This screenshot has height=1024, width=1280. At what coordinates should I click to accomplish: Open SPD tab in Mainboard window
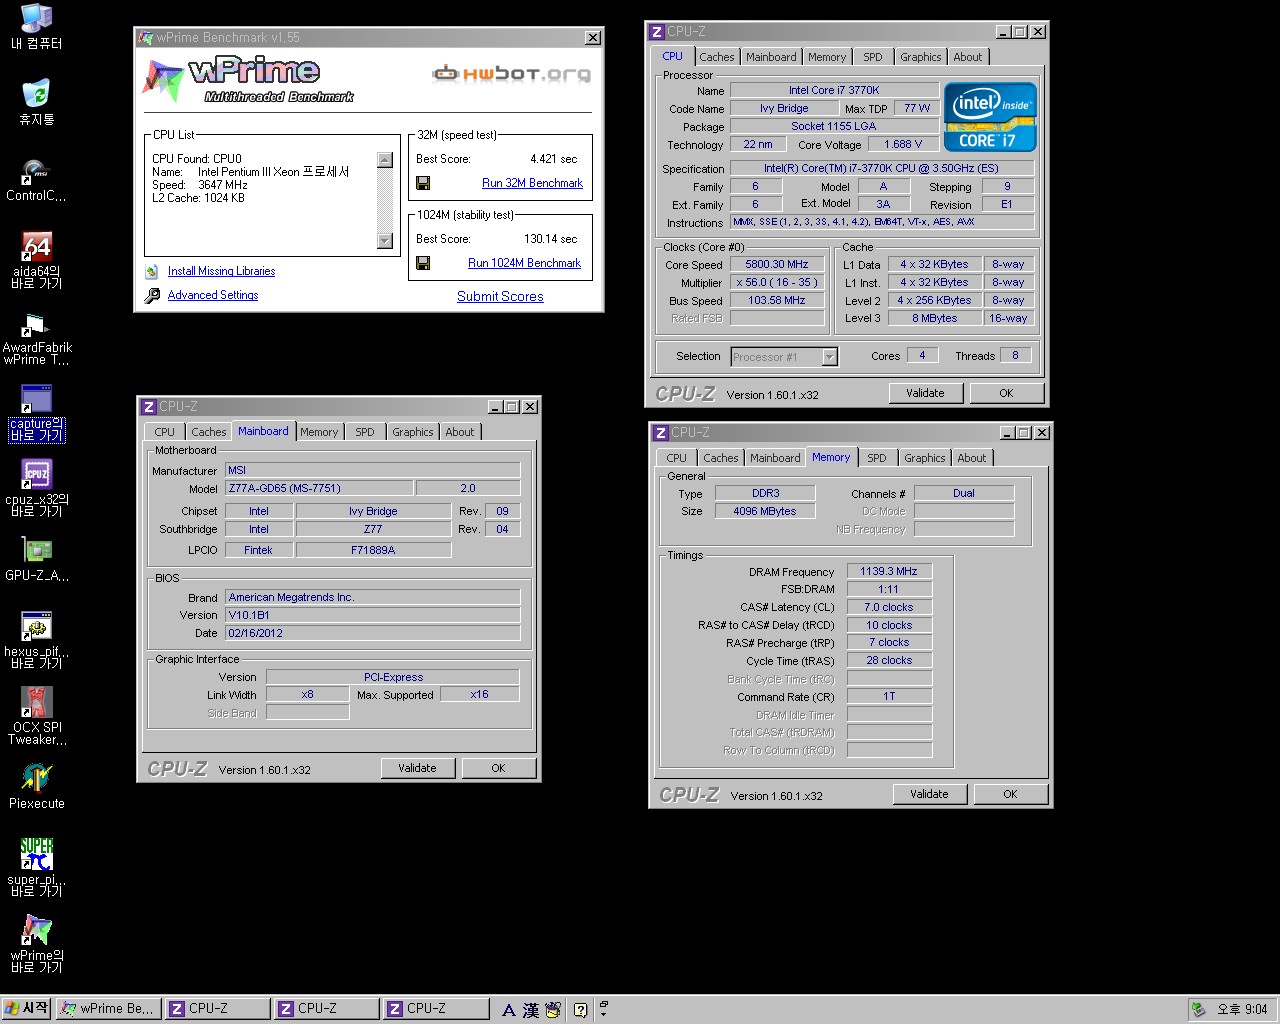pos(365,432)
